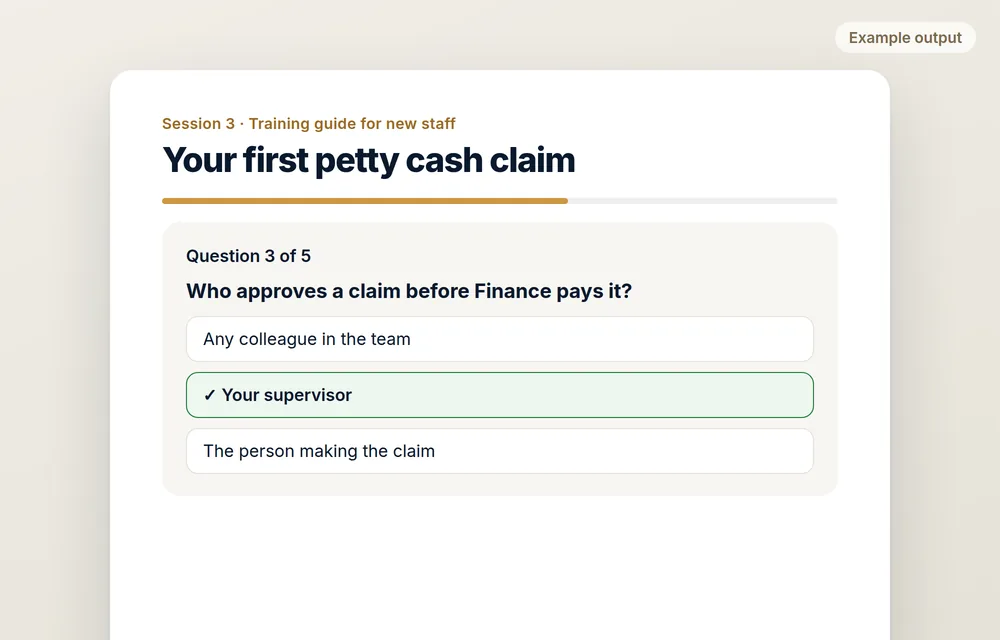The image size is (1000, 640).
Task: Click empty white area below the question card
Action: tap(499, 567)
